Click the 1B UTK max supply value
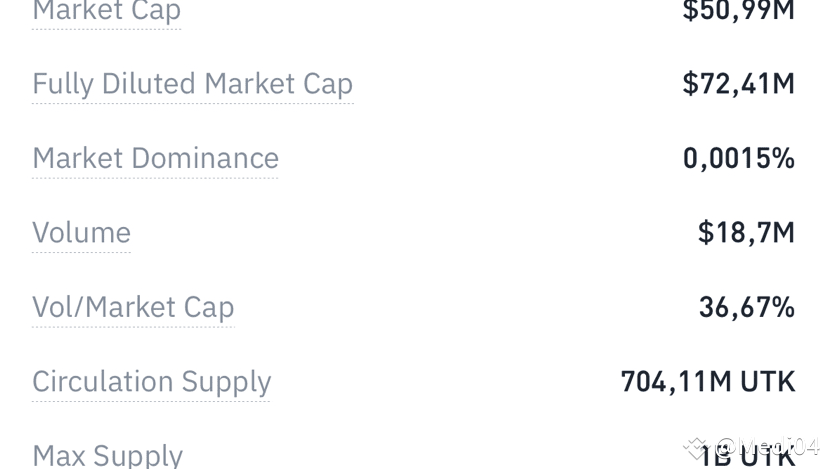Screen dimensions: 828x469 tap(747, 457)
